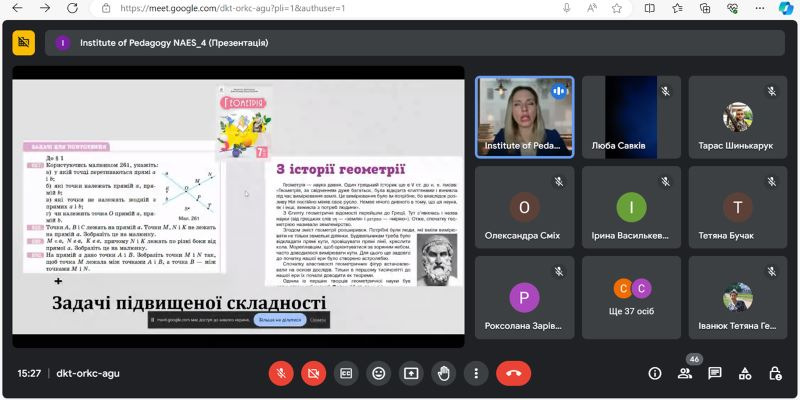The height and width of the screenshot is (400, 800).
Task: Open Copilot sidebar icon
Action: (786, 8)
